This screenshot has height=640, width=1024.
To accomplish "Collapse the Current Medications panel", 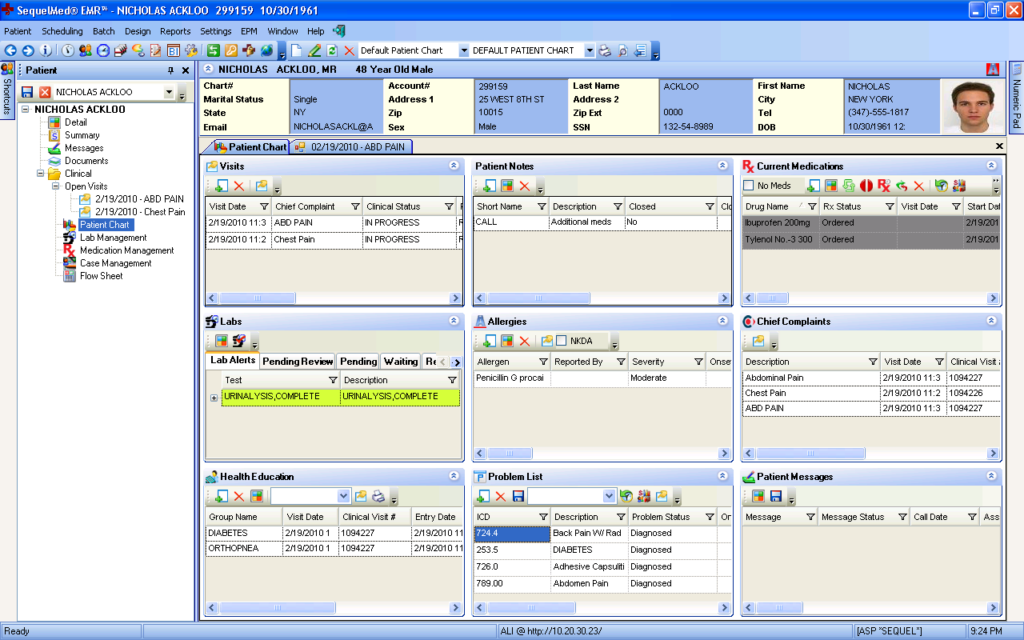I will coord(992,165).
